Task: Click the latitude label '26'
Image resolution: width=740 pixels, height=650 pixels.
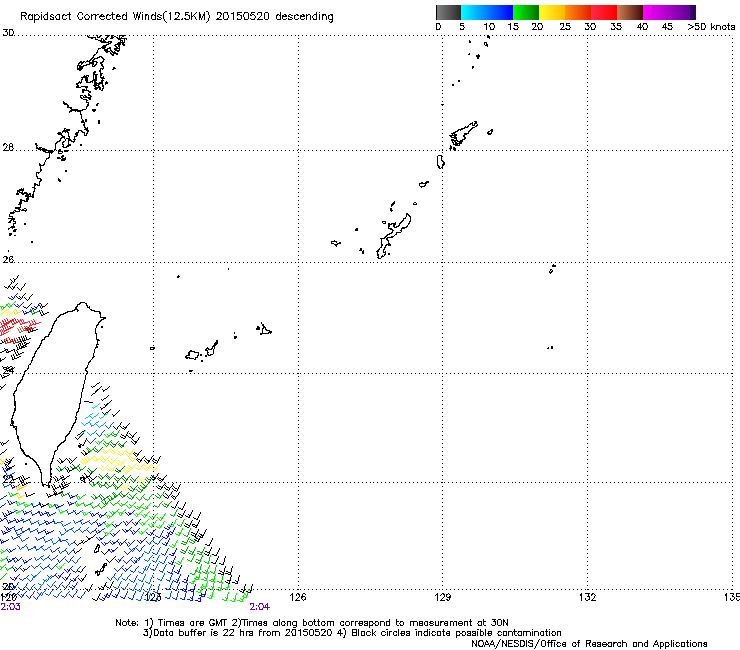Action: [x=8, y=260]
